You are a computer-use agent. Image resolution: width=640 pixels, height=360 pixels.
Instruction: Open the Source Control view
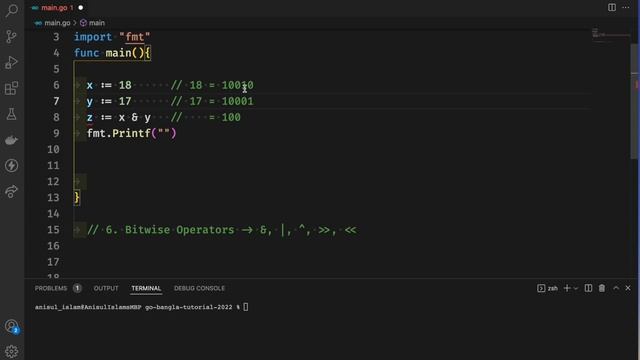coord(11,37)
